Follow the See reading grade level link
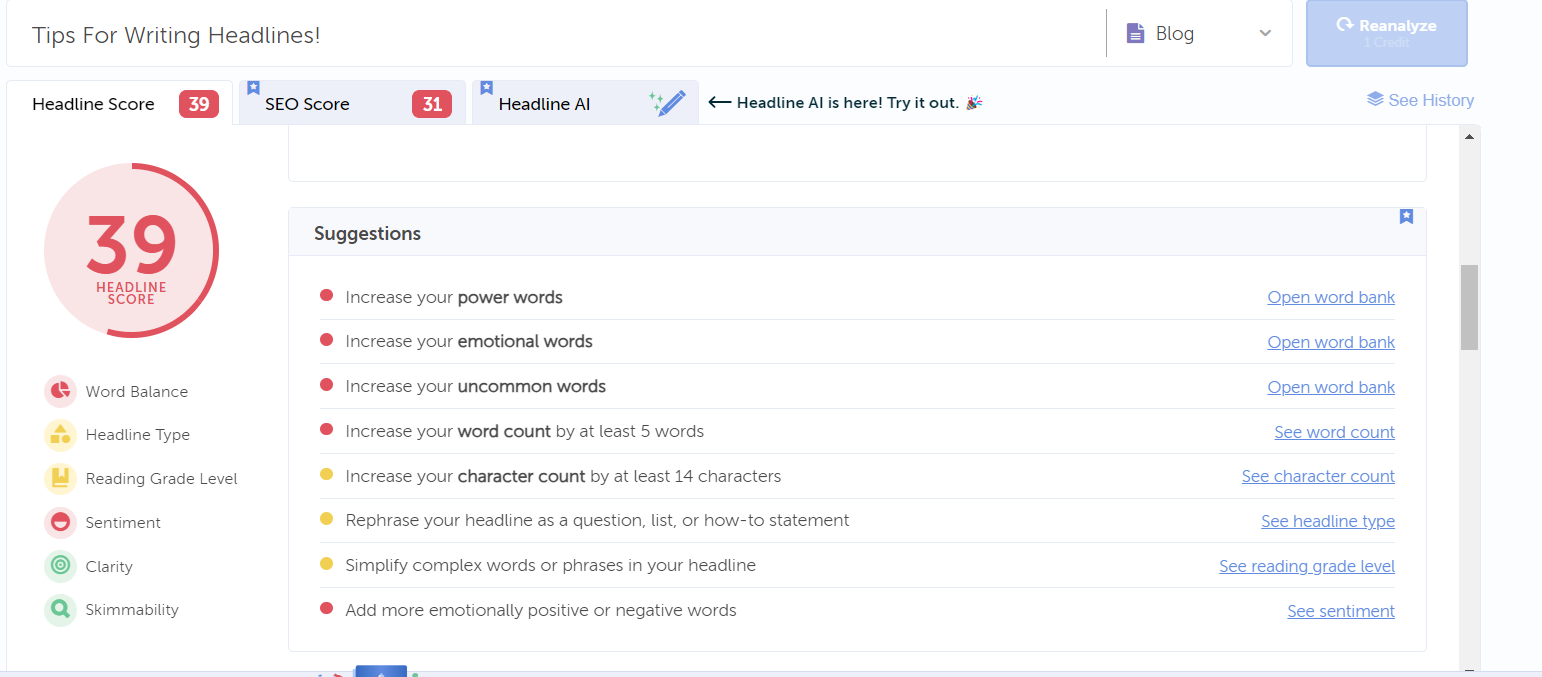The width and height of the screenshot is (1542, 677). (1306, 566)
